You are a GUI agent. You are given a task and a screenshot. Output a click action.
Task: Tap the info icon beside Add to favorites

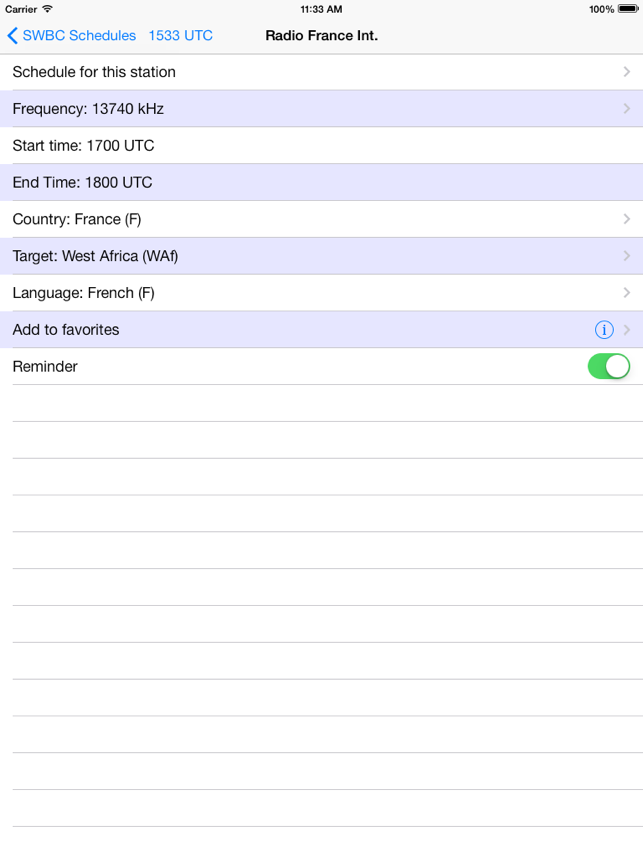pyautogui.click(x=604, y=330)
